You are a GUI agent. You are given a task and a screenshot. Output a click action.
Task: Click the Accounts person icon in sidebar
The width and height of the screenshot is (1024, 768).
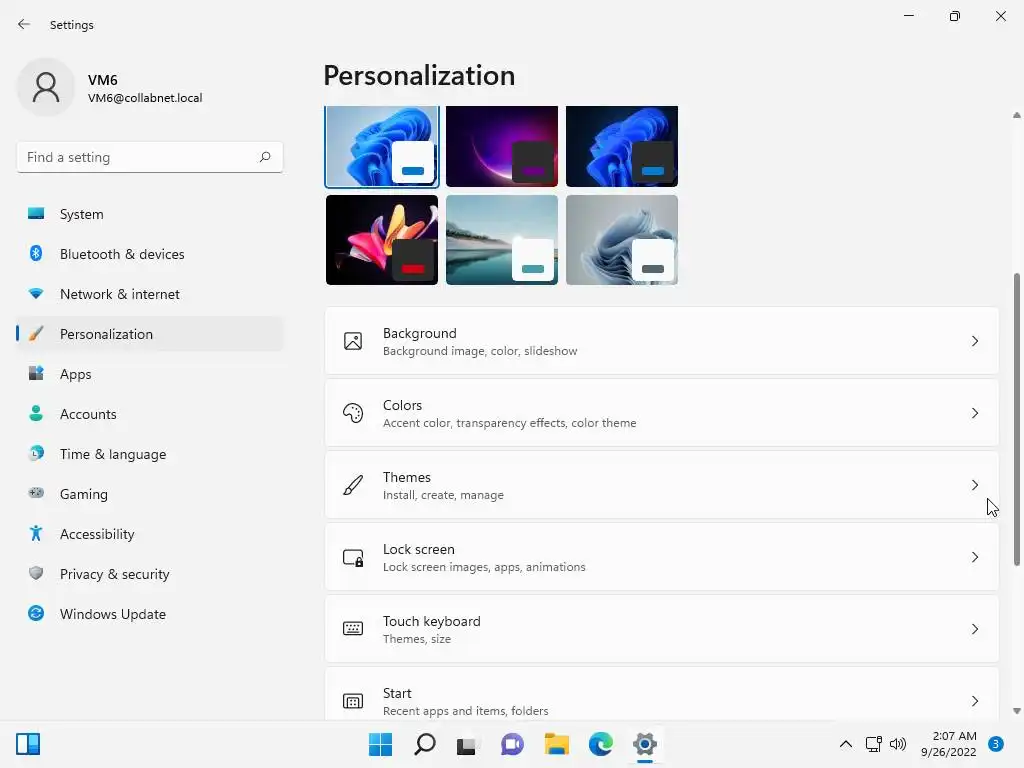(x=36, y=413)
